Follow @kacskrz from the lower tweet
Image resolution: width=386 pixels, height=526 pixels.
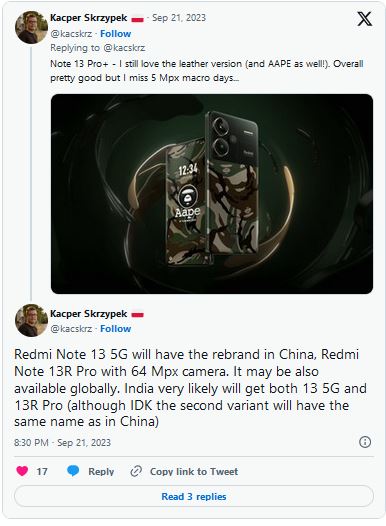click(x=115, y=328)
